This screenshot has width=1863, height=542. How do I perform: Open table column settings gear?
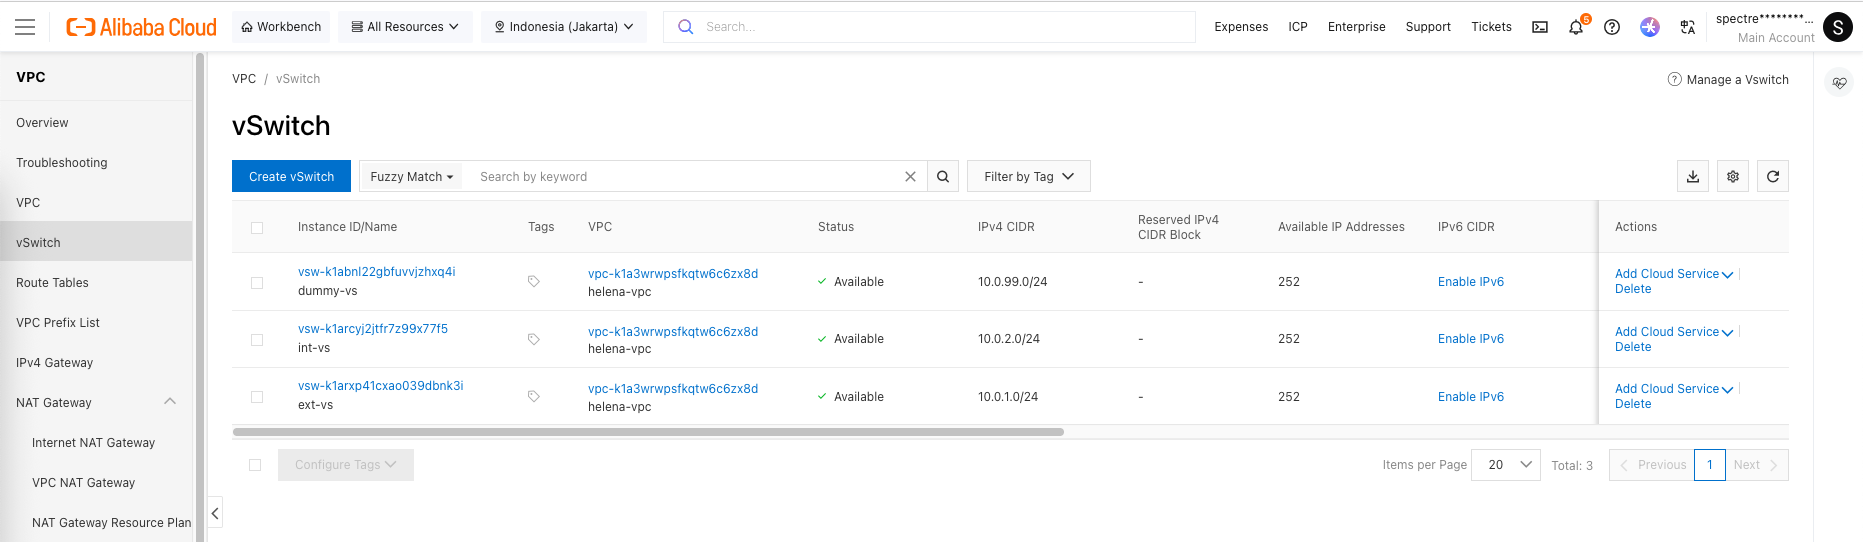click(x=1733, y=176)
